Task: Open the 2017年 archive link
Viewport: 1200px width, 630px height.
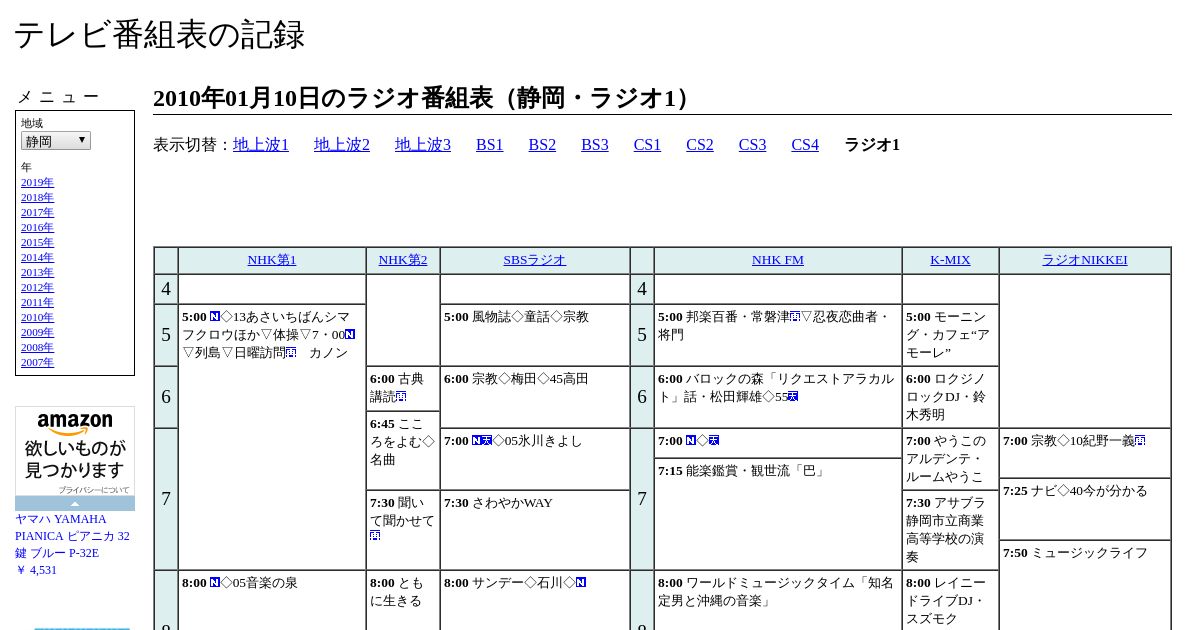Action: coord(37,212)
